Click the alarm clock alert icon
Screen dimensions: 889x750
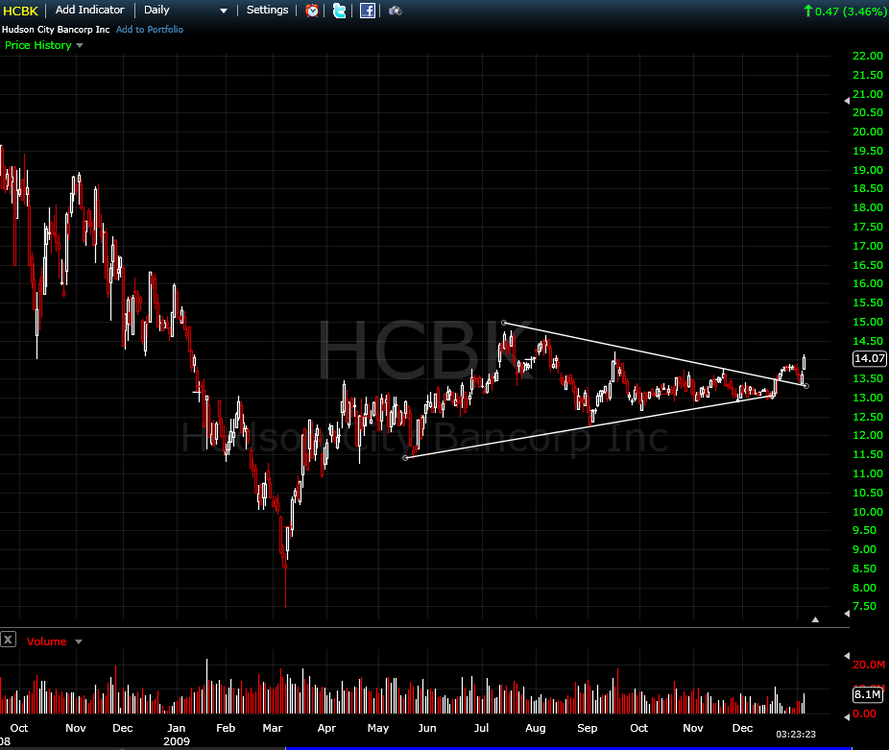tap(312, 10)
